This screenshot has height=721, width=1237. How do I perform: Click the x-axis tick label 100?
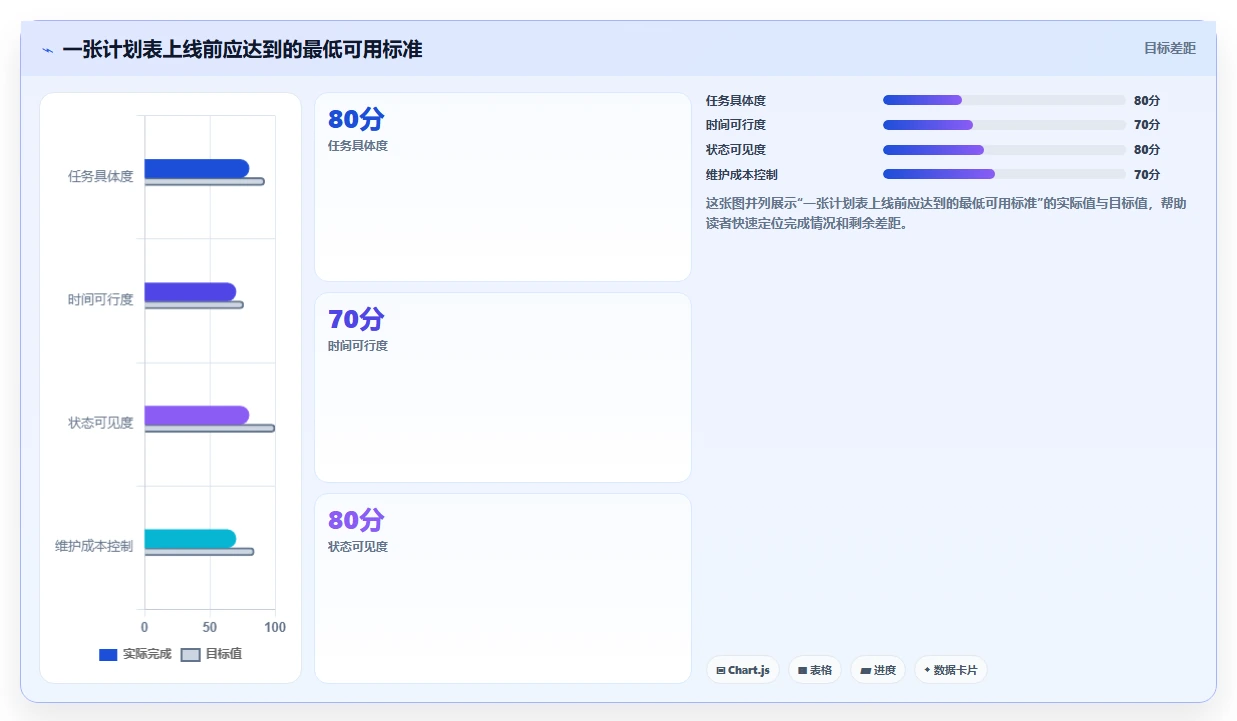(274, 627)
